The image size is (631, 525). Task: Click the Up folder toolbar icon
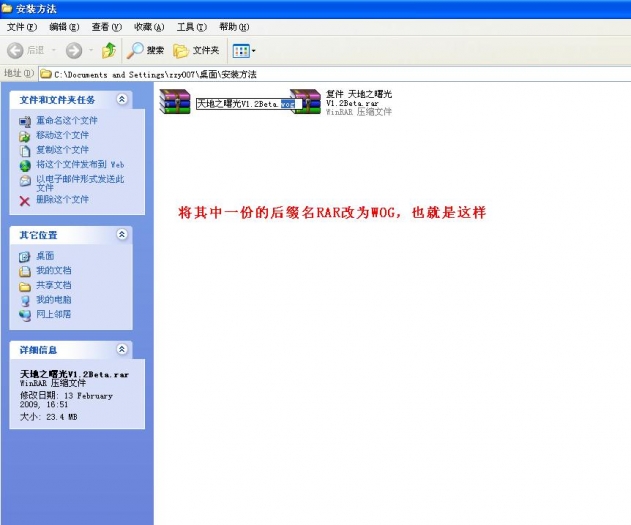pos(108,50)
